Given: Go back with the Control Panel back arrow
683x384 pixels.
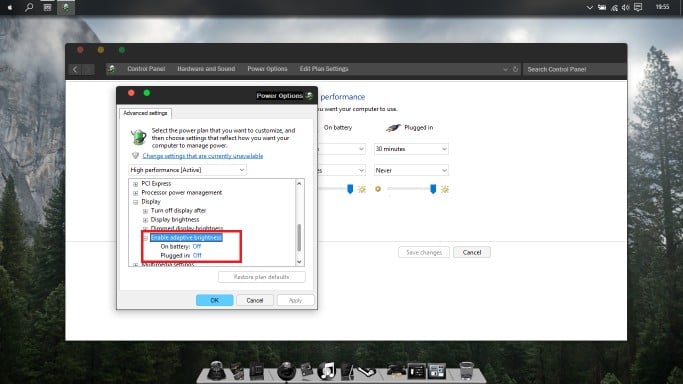Looking at the screenshot, I should tap(75, 69).
